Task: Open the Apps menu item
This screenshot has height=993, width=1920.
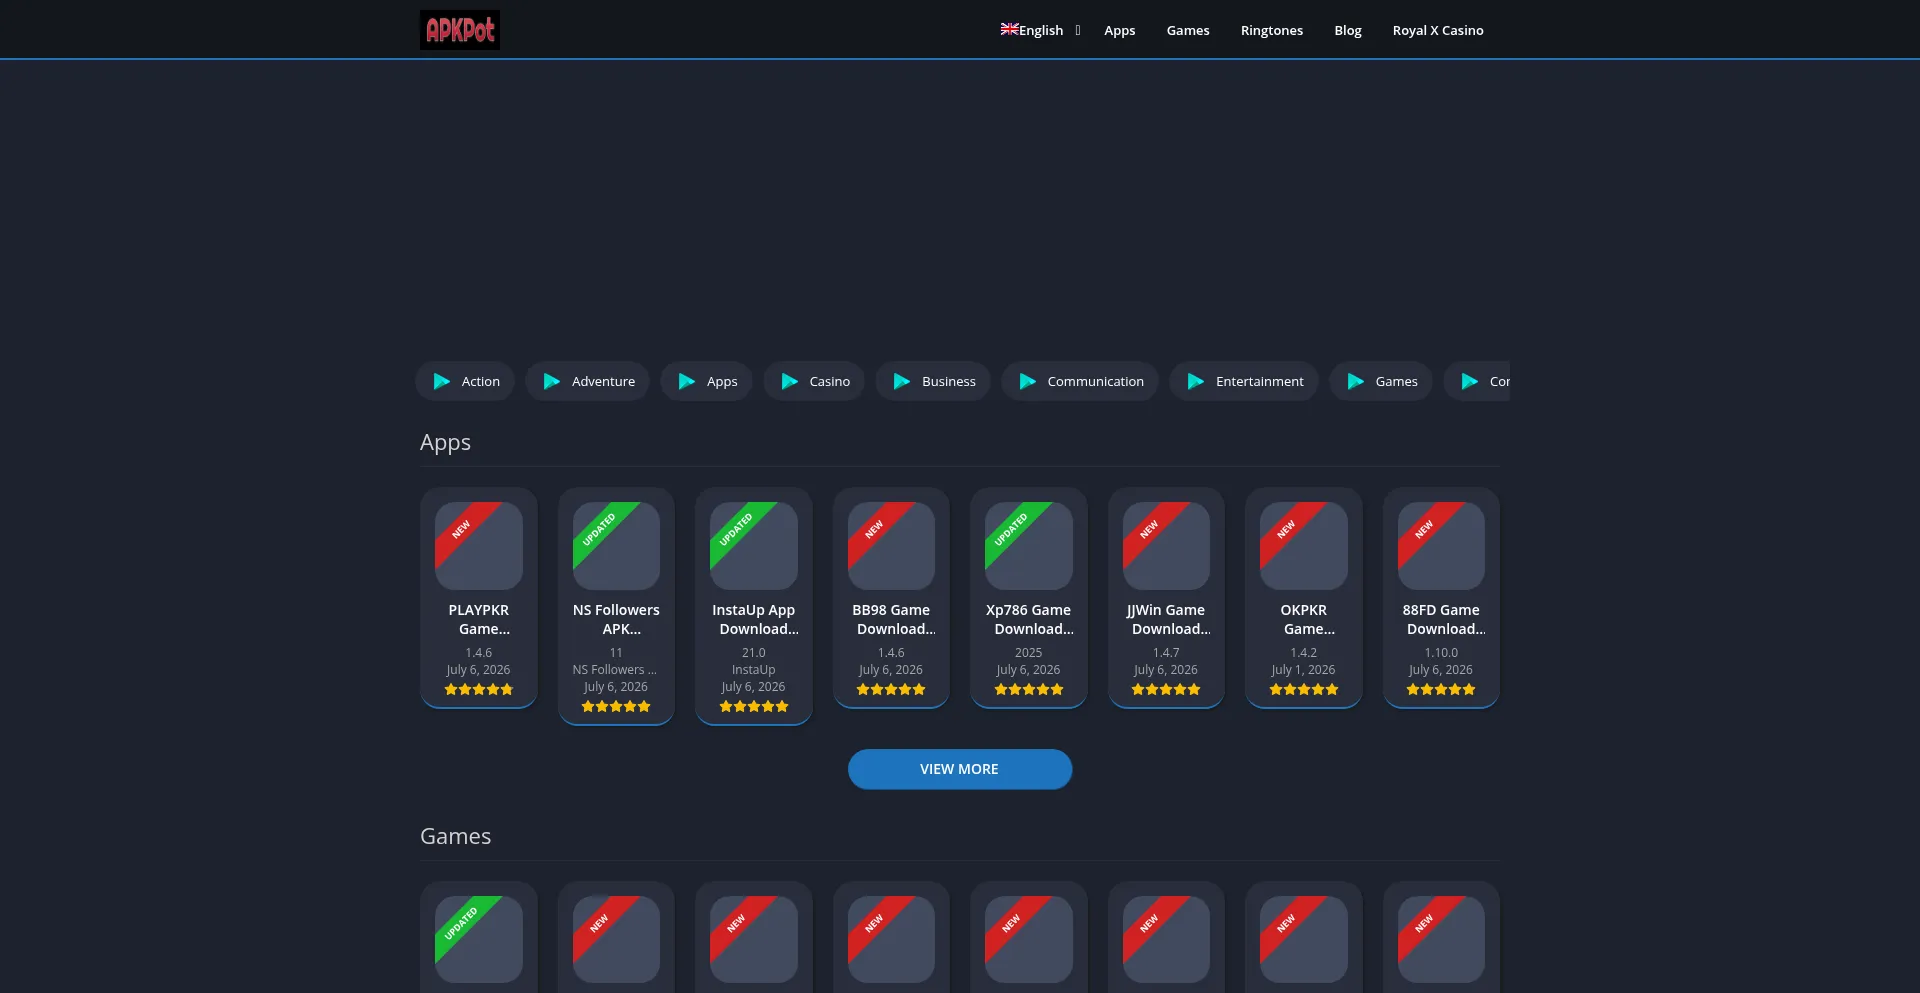Action: tap(1120, 30)
